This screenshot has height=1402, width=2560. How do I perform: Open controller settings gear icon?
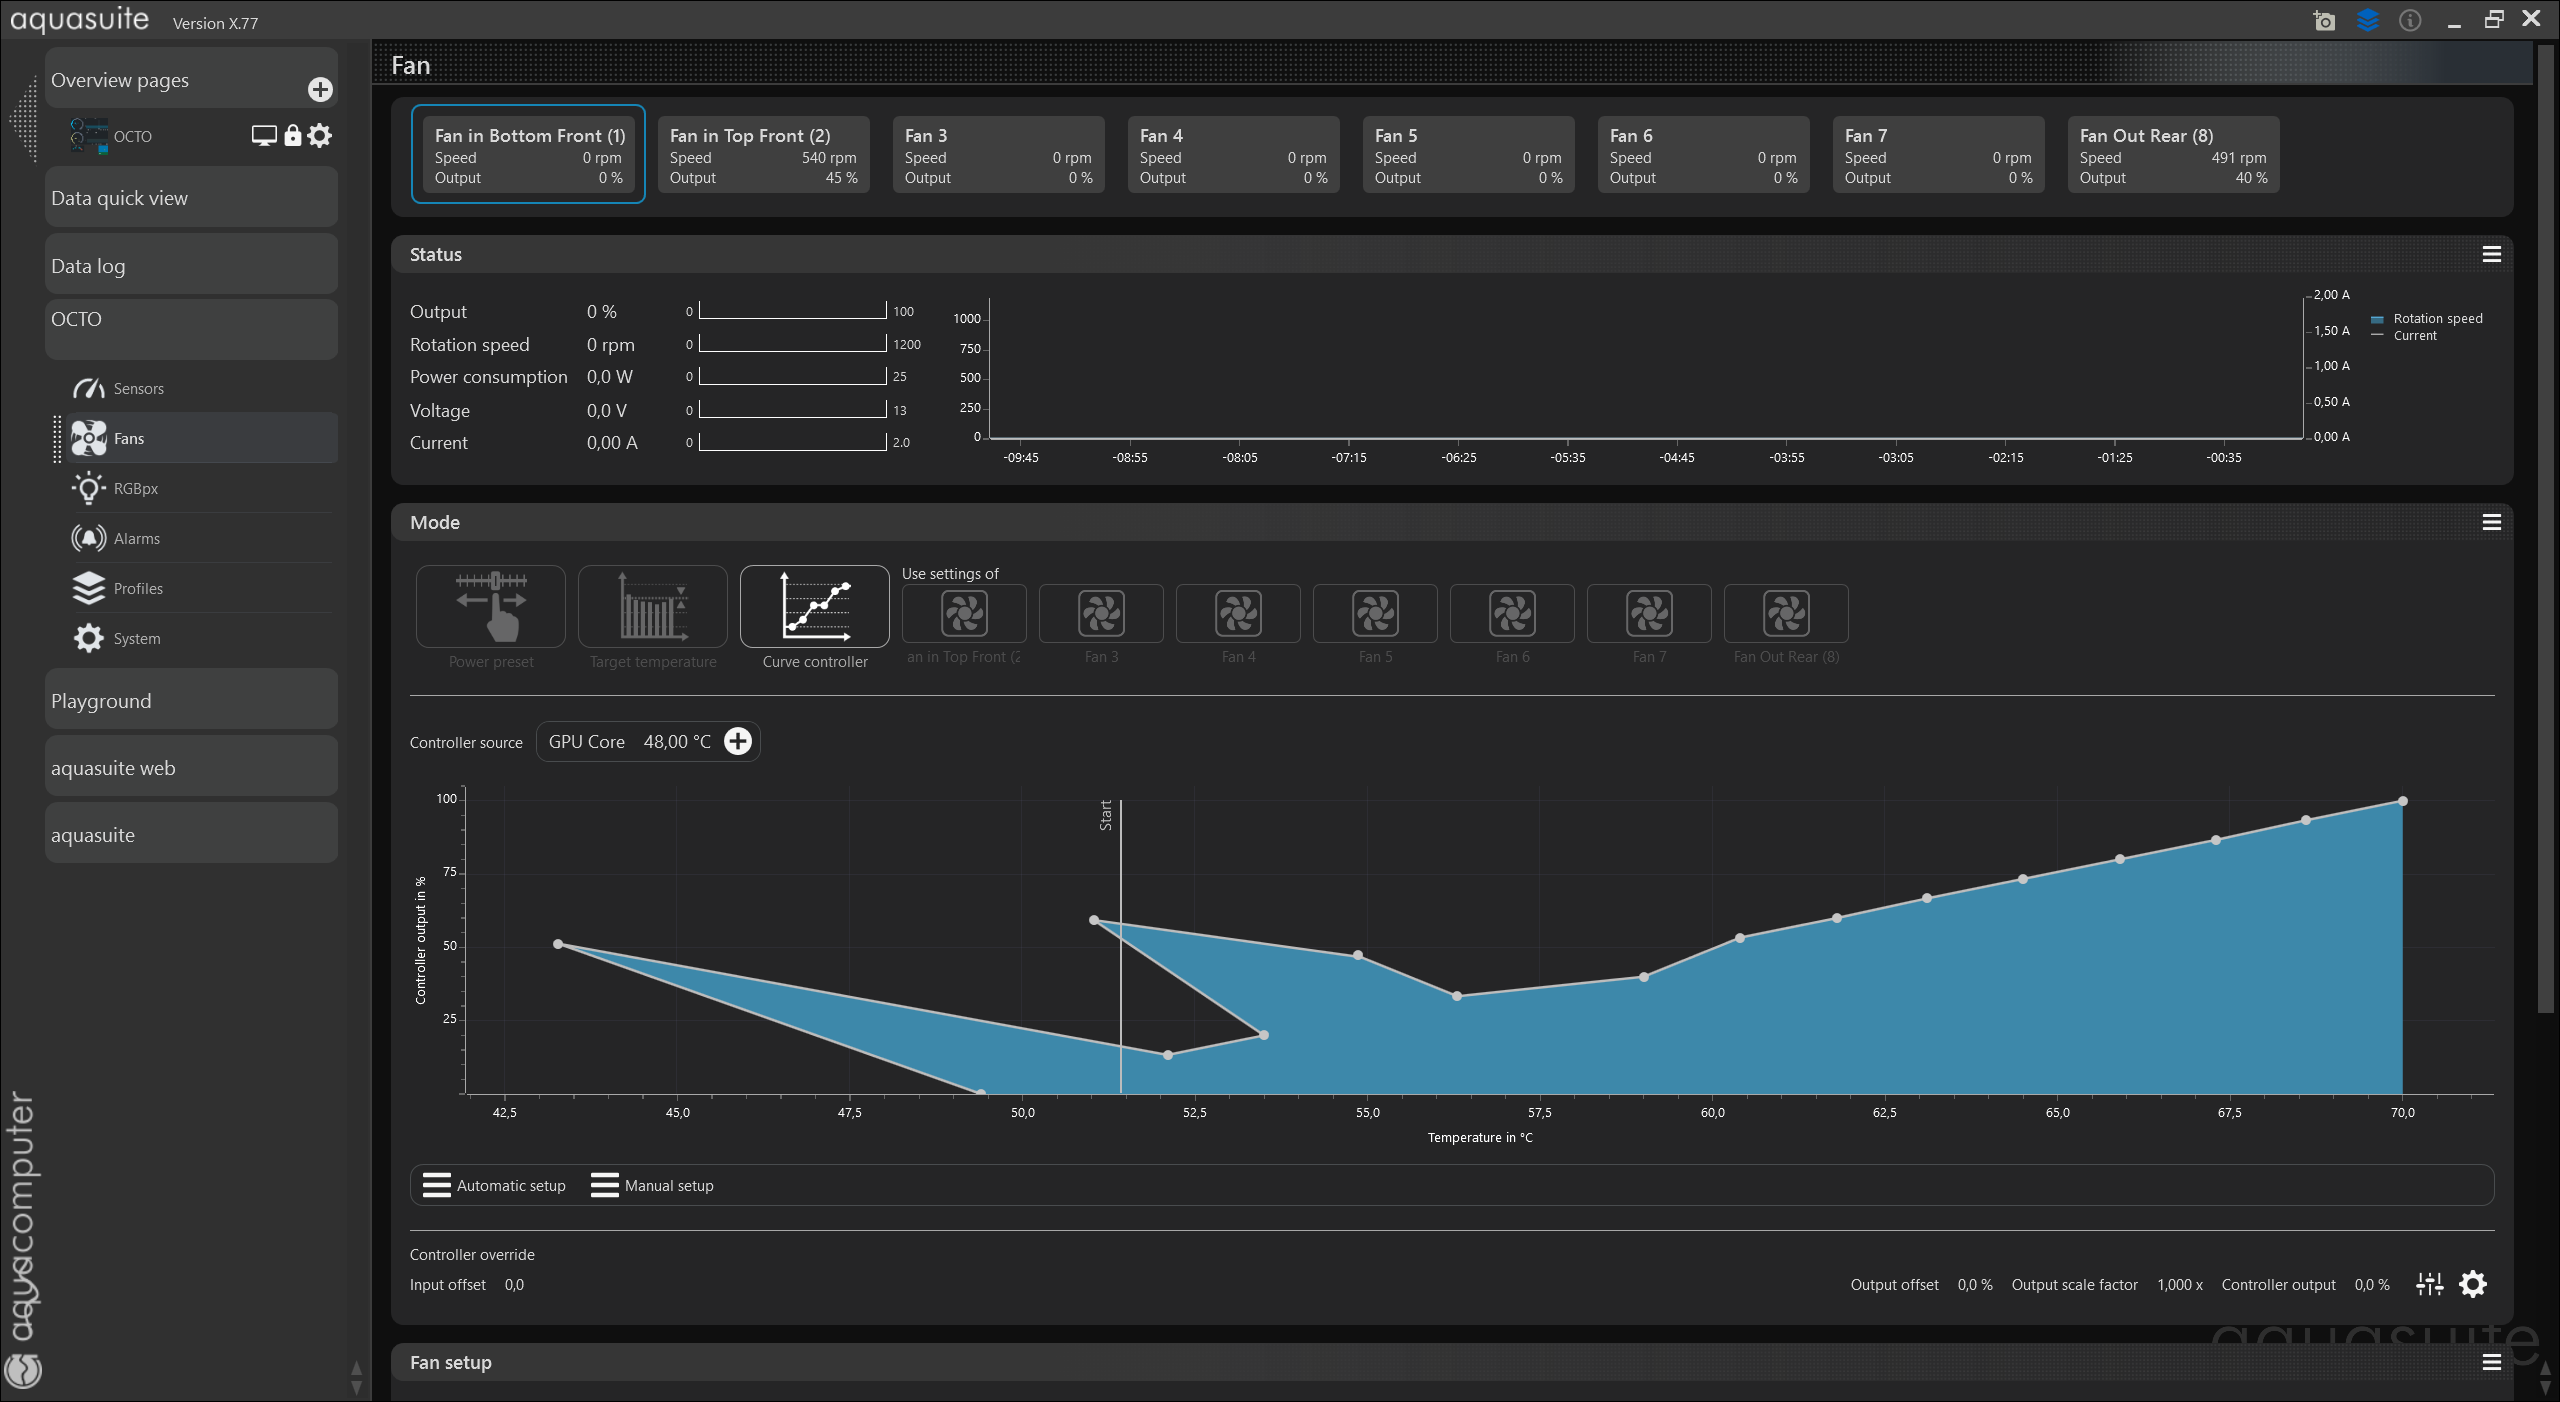(2473, 1284)
